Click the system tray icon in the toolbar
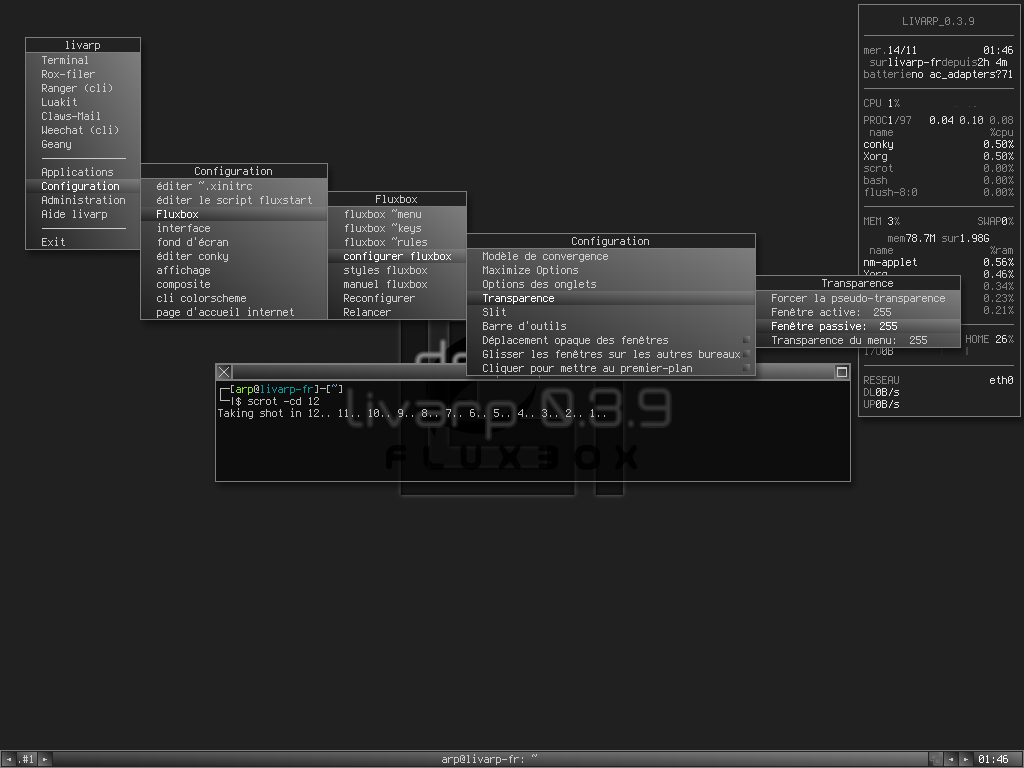Viewport: 1024px width, 768px height. (x=935, y=759)
